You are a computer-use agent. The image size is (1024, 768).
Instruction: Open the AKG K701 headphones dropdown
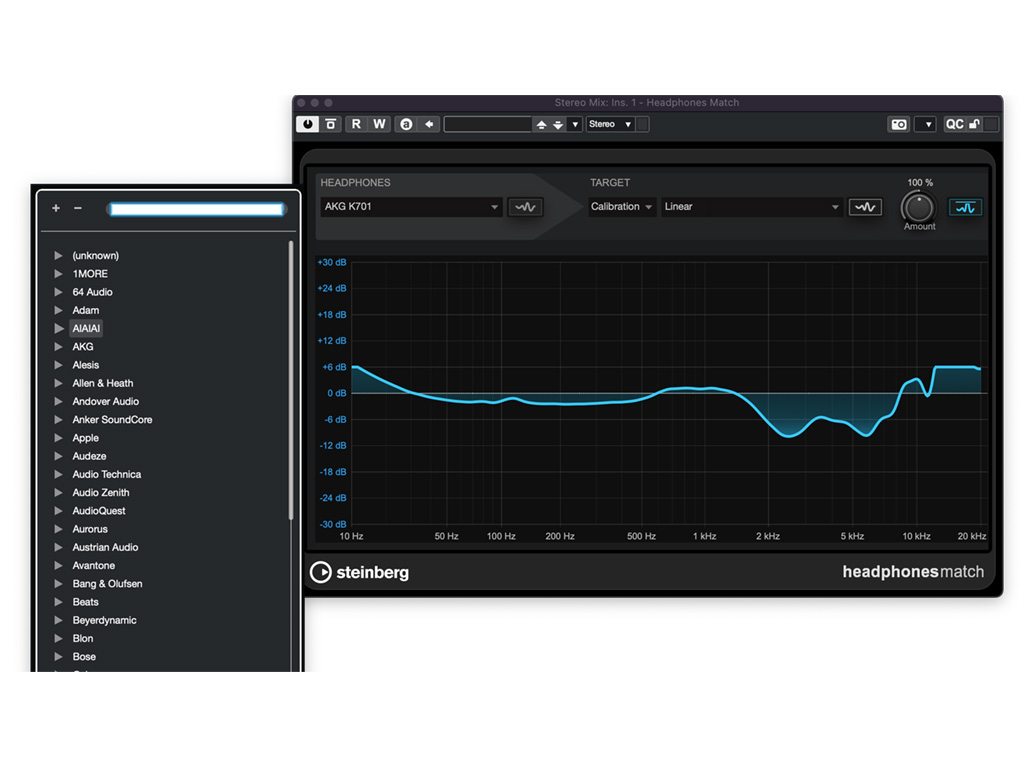pyautogui.click(x=410, y=207)
